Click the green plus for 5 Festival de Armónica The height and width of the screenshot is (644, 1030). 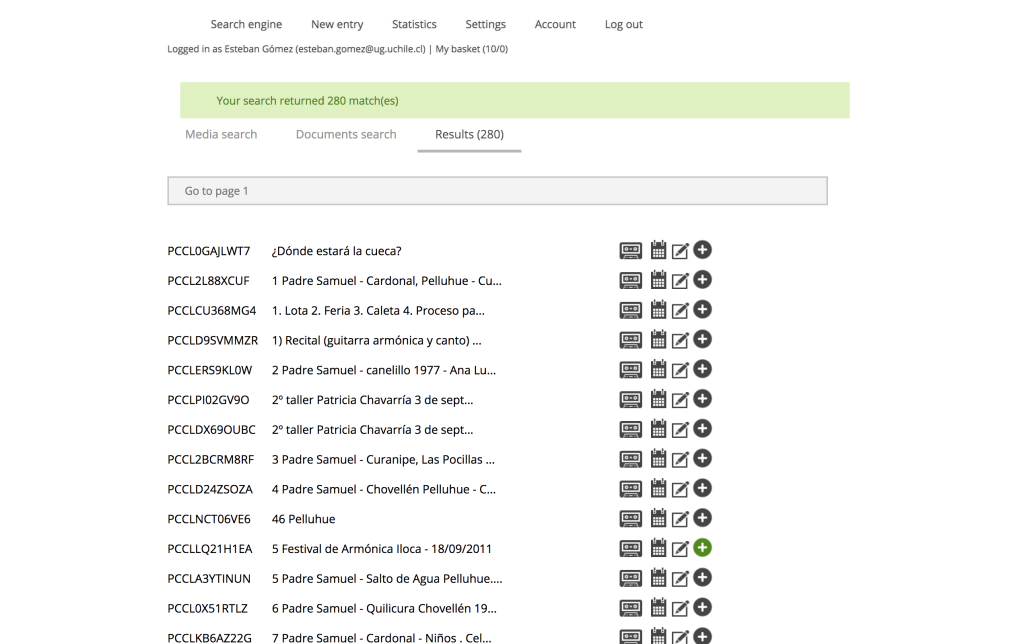tap(703, 548)
